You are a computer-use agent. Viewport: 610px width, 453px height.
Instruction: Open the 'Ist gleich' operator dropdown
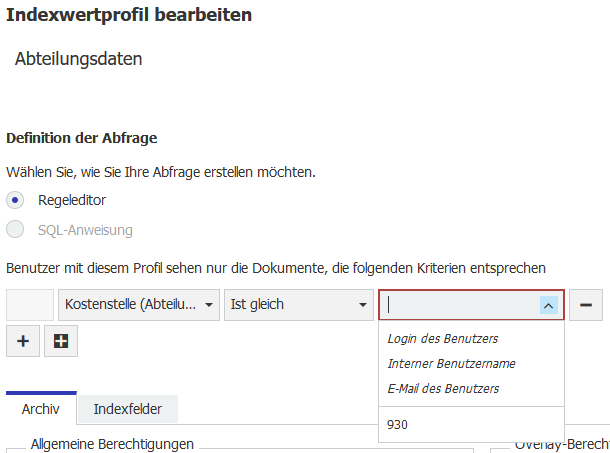tap(298, 306)
